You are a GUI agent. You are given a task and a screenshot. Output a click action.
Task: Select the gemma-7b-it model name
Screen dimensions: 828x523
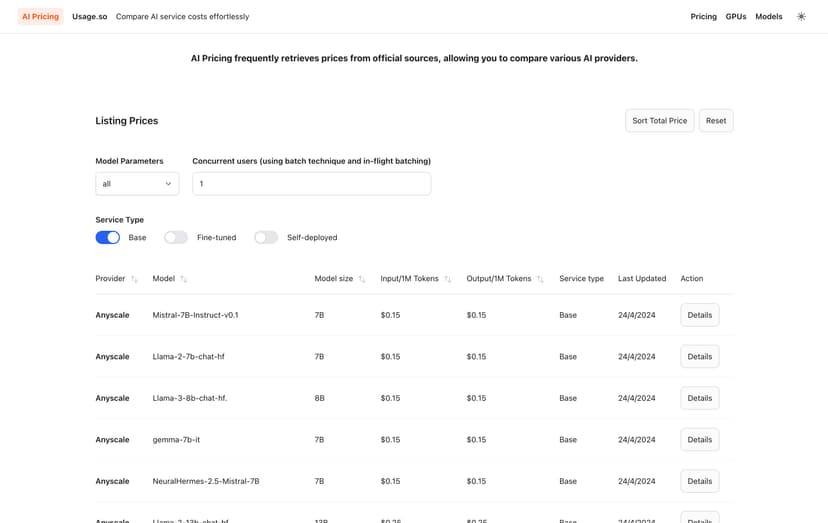176,440
